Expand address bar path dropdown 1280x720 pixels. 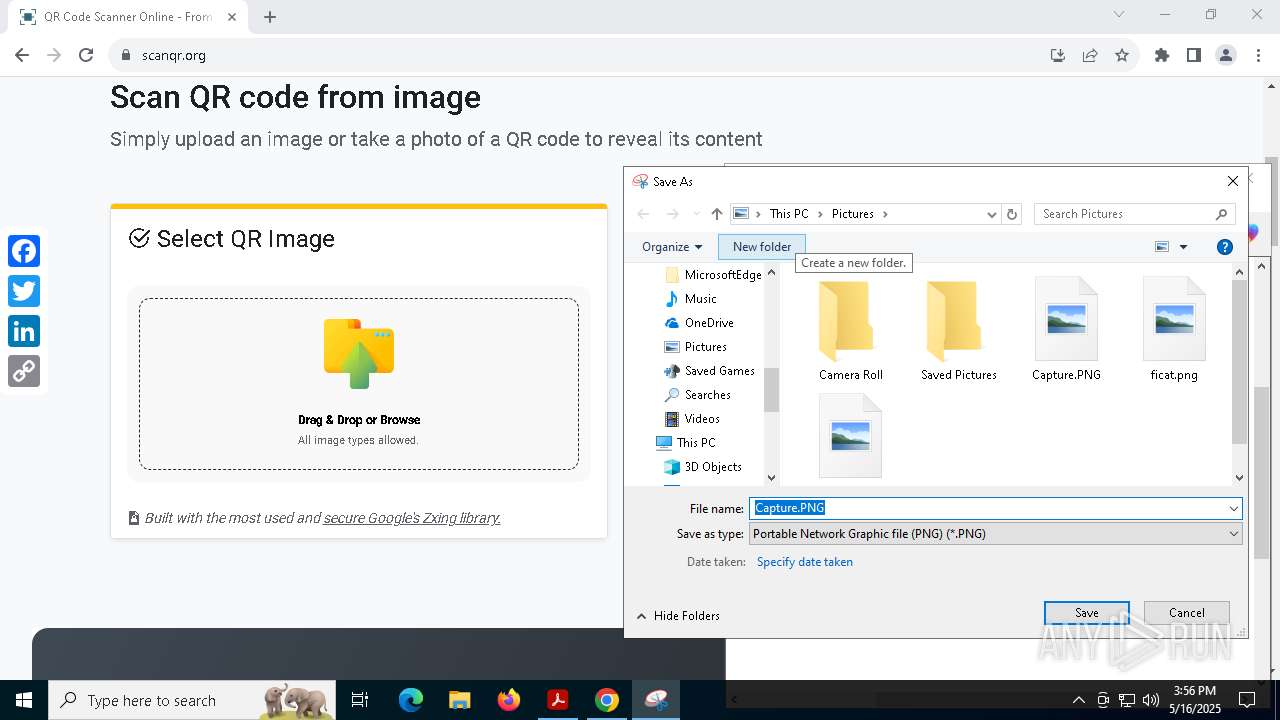[992, 214]
